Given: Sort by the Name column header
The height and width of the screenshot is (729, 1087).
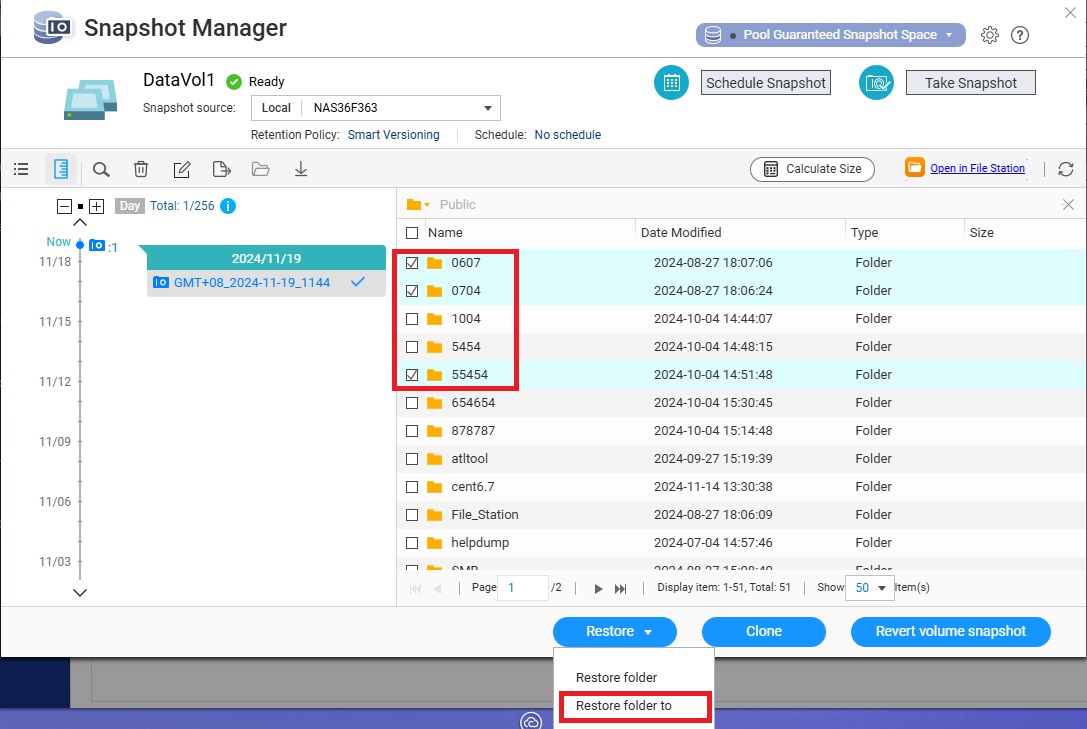Looking at the screenshot, I should [x=445, y=233].
